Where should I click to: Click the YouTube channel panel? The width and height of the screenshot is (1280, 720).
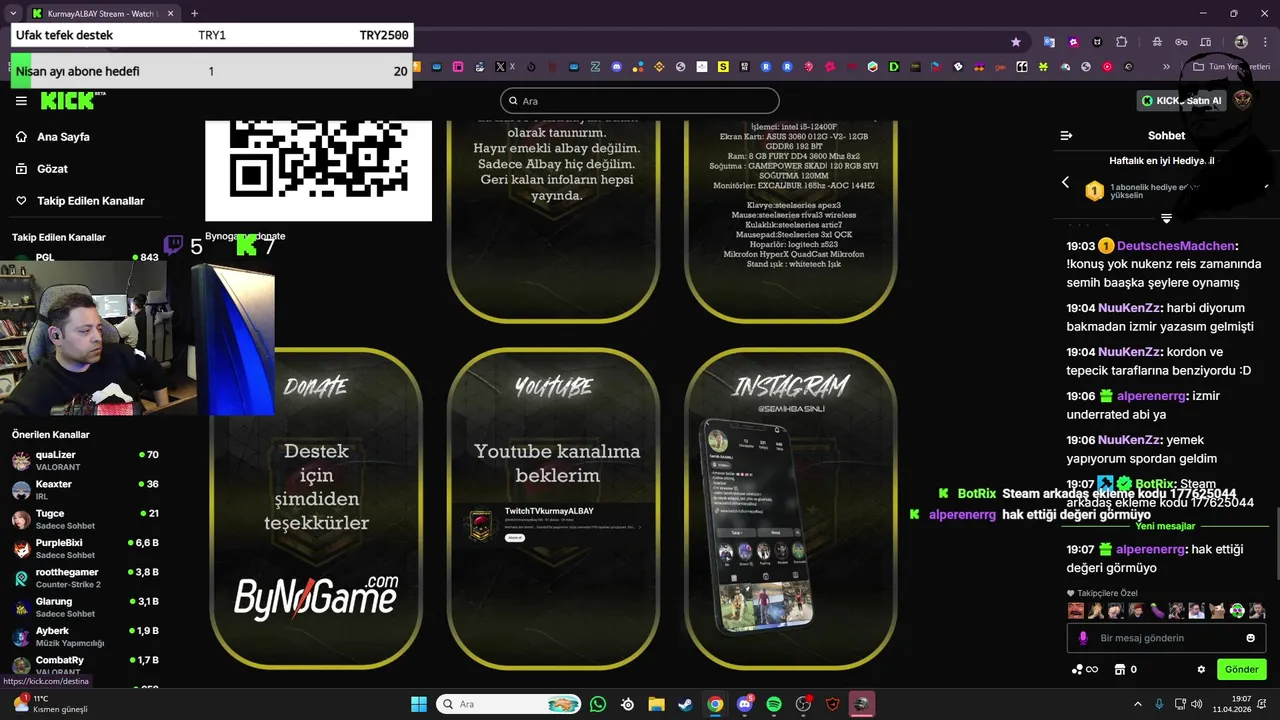click(553, 508)
